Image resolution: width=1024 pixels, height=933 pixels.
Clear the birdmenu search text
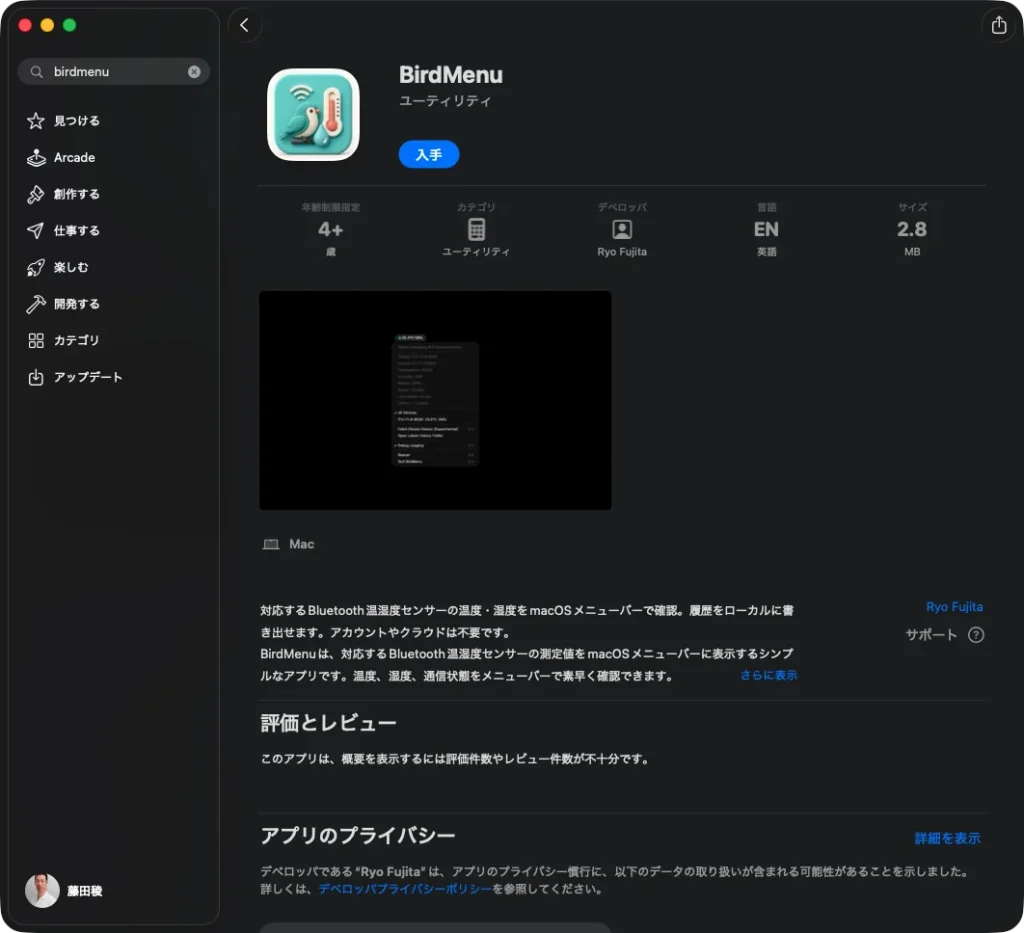pos(194,72)
